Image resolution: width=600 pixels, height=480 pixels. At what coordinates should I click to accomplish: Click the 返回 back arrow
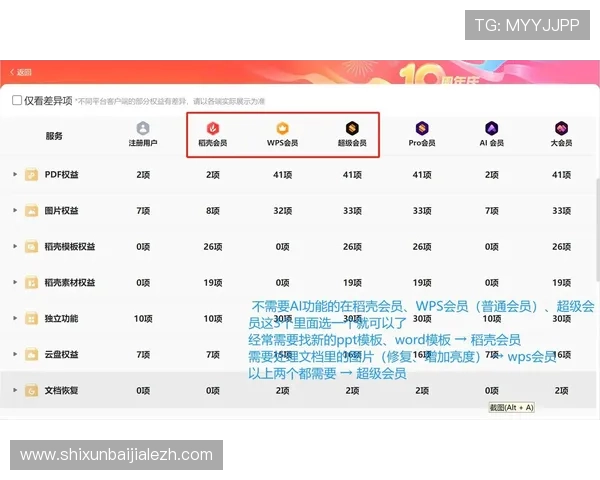point(12,72)
